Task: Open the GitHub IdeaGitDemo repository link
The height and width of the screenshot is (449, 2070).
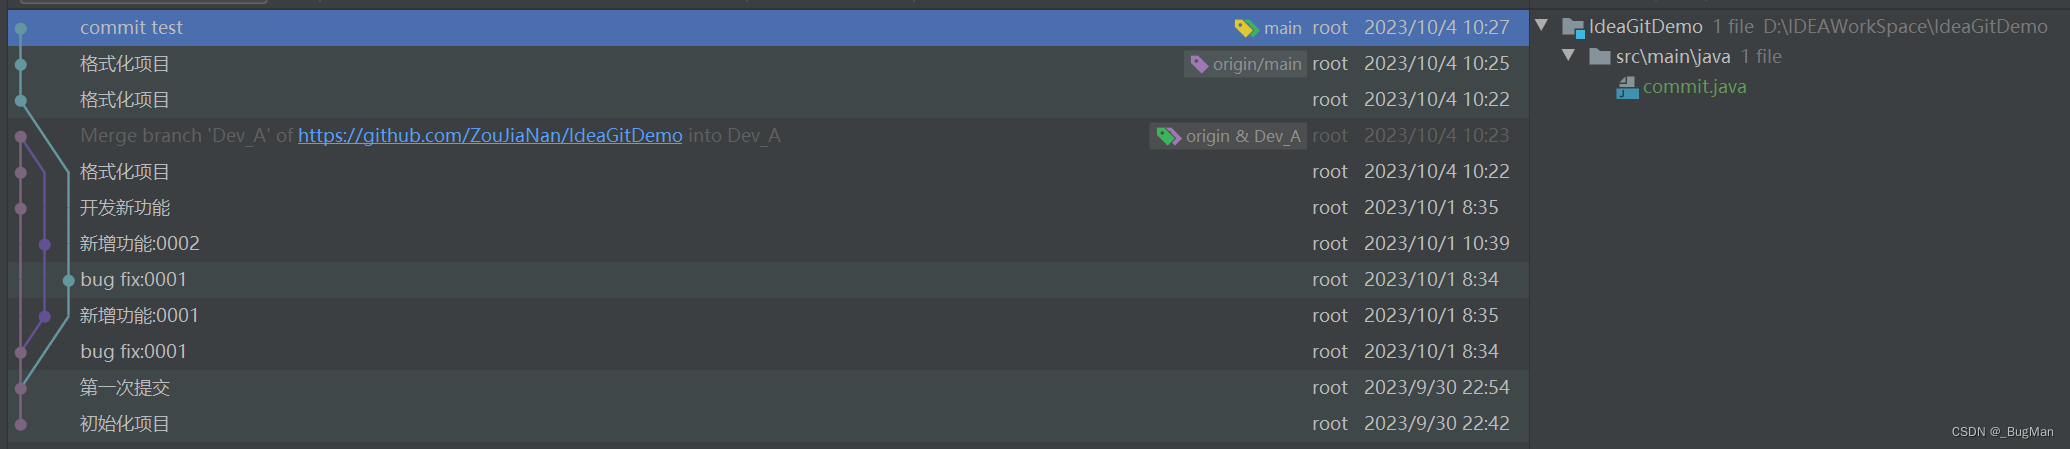Action: [490, 136]
